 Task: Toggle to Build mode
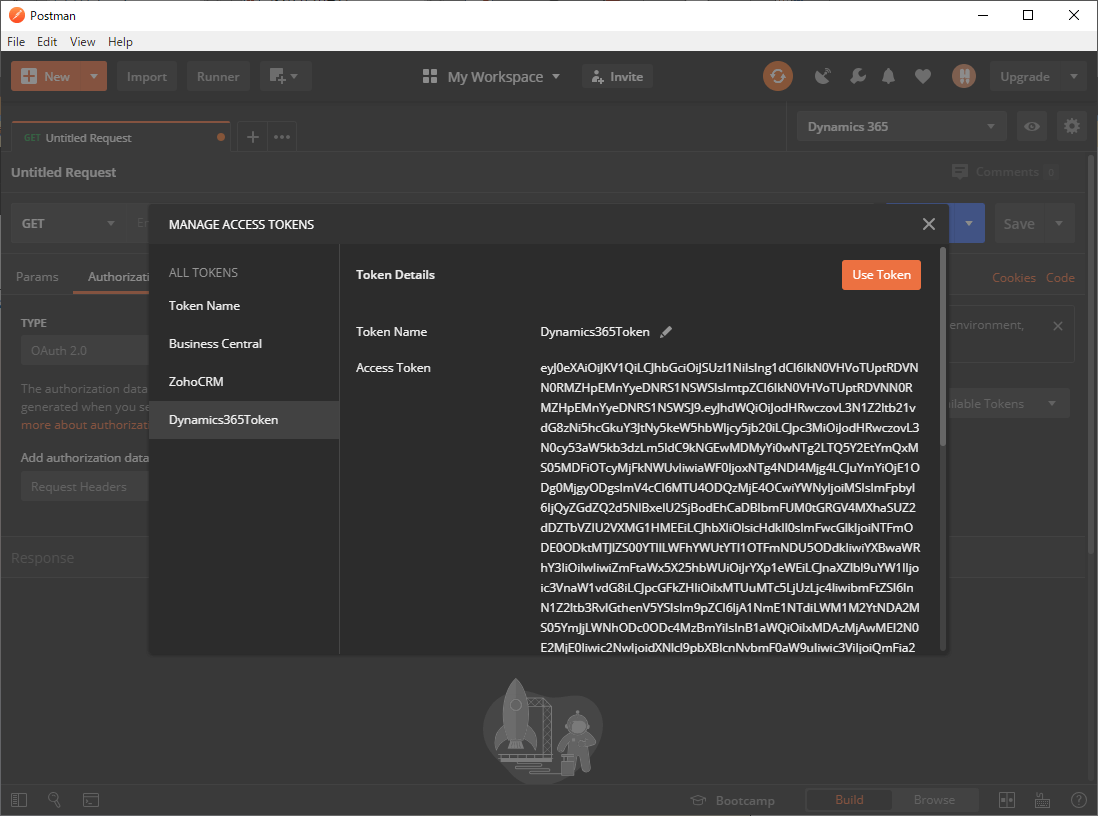[x=849, y=799]
